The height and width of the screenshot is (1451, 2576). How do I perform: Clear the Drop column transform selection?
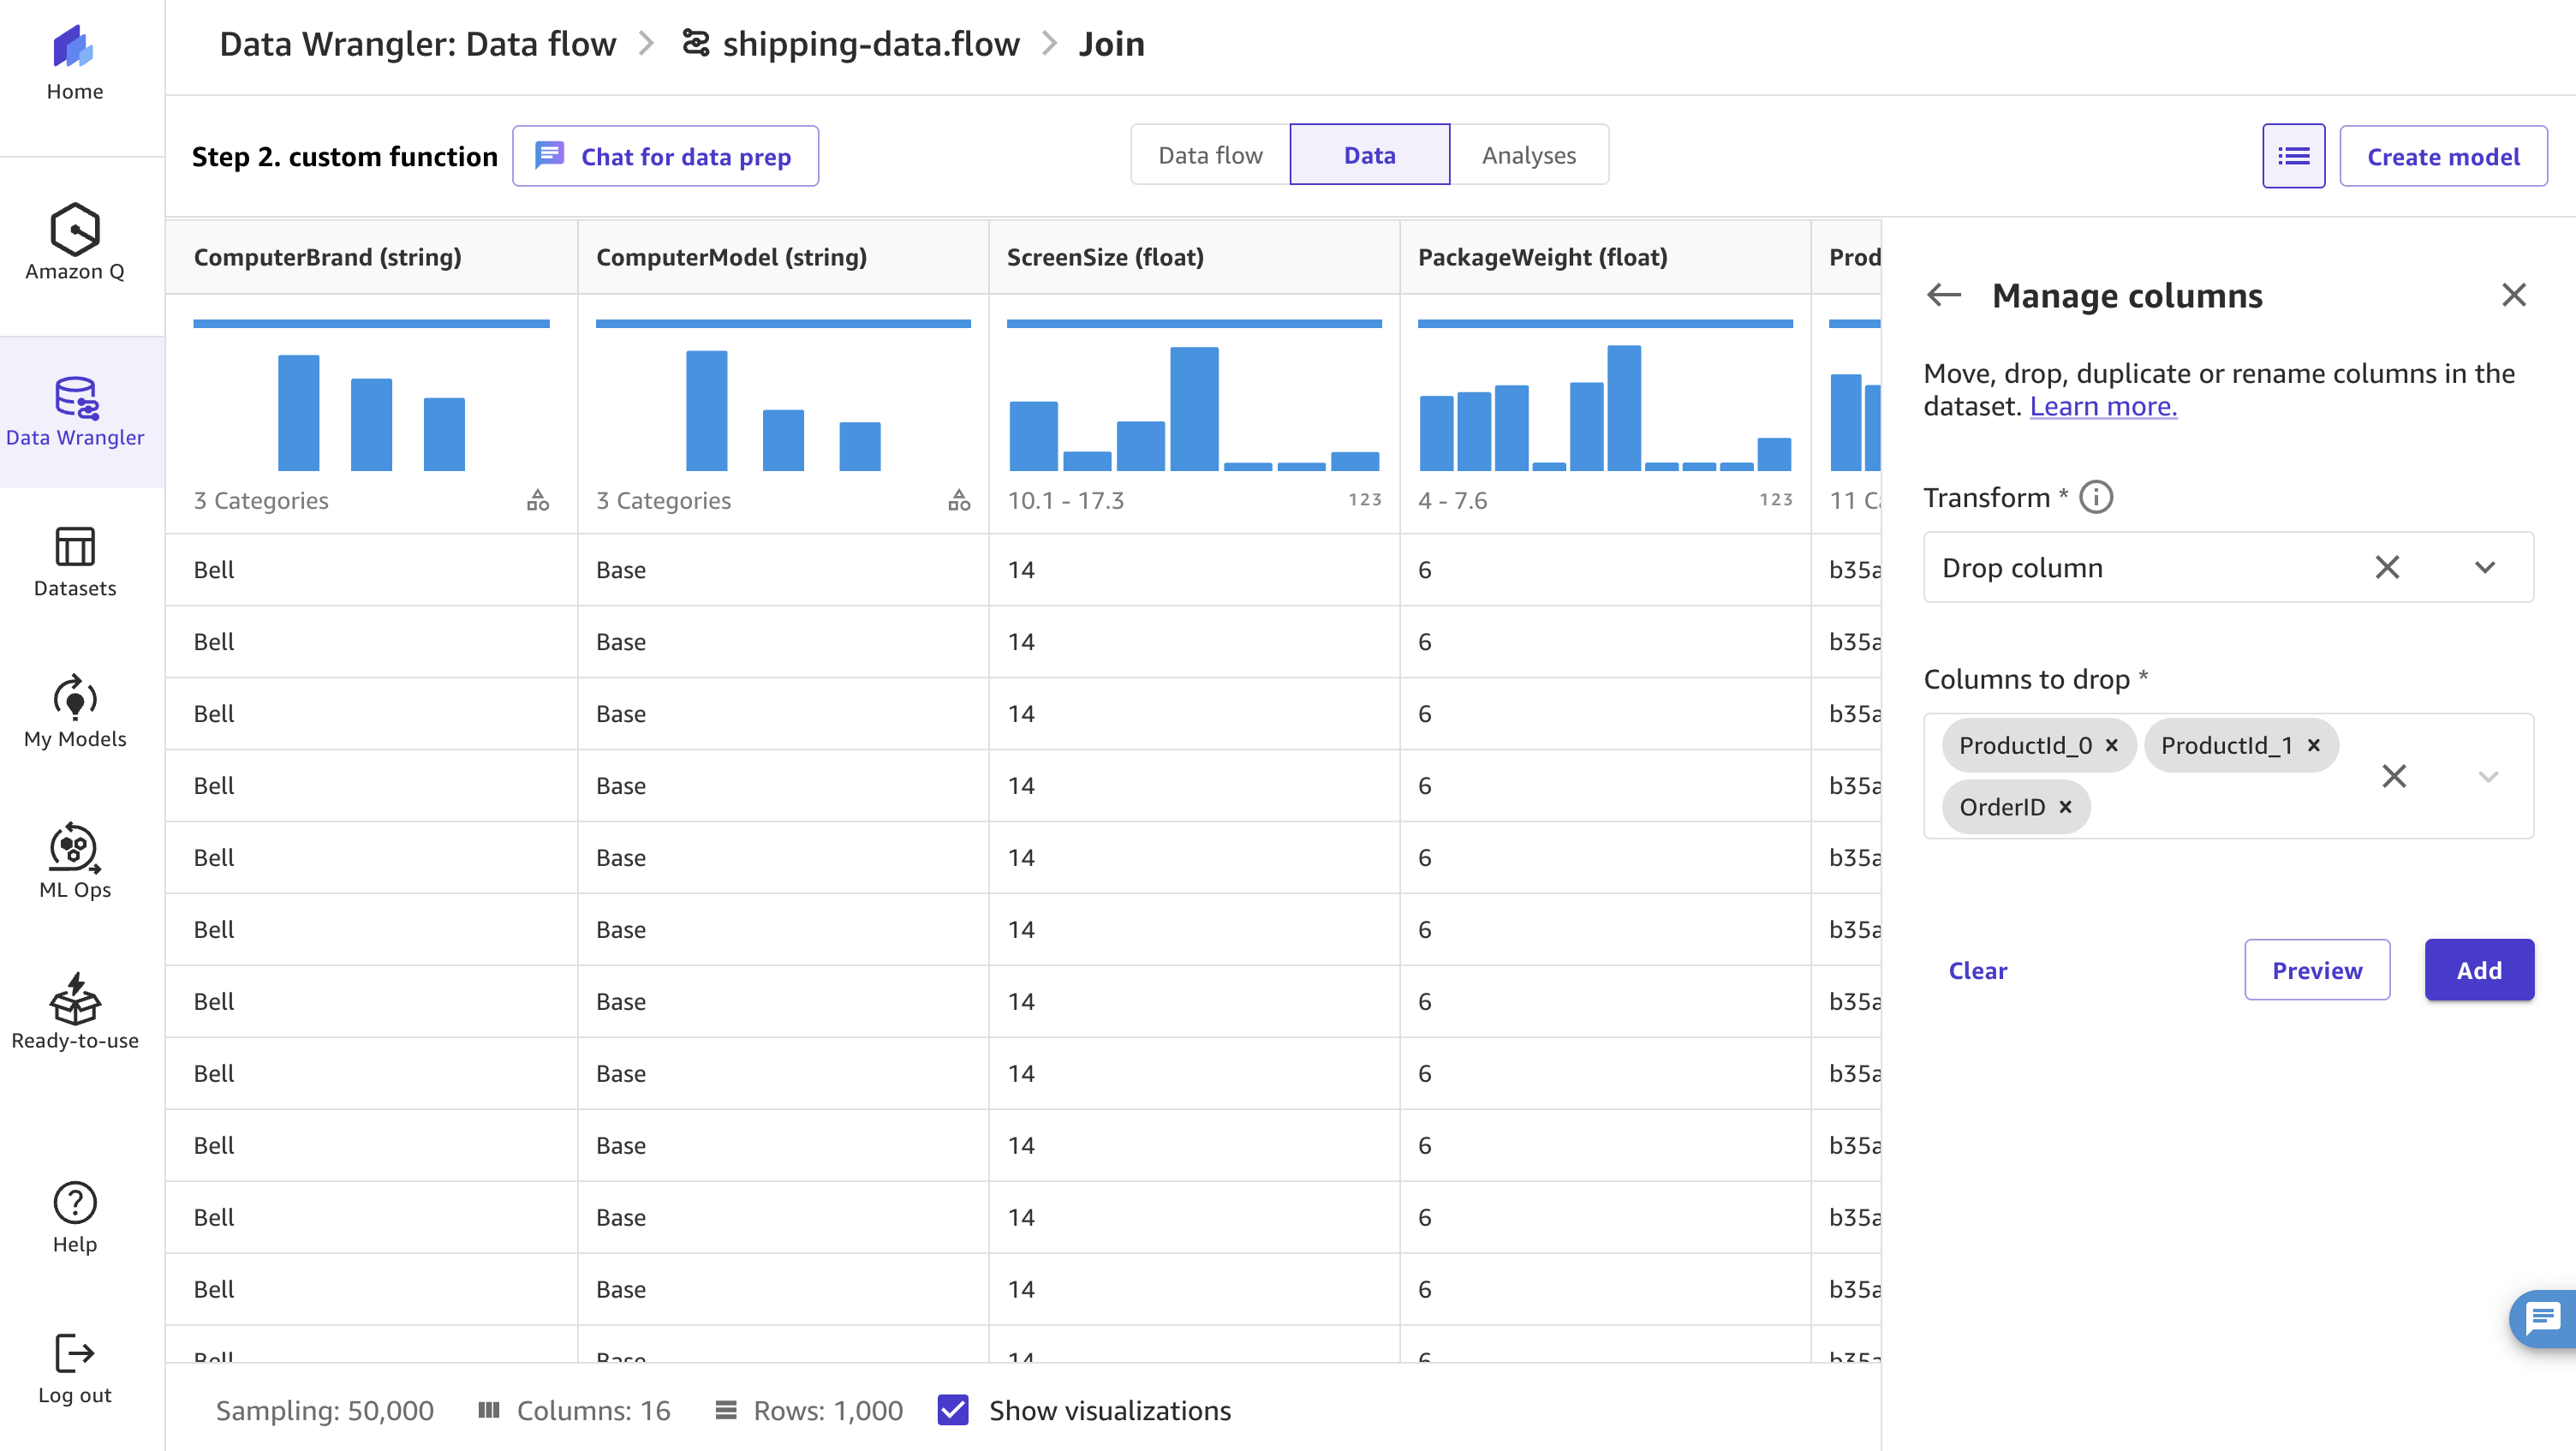point(2387,568)
